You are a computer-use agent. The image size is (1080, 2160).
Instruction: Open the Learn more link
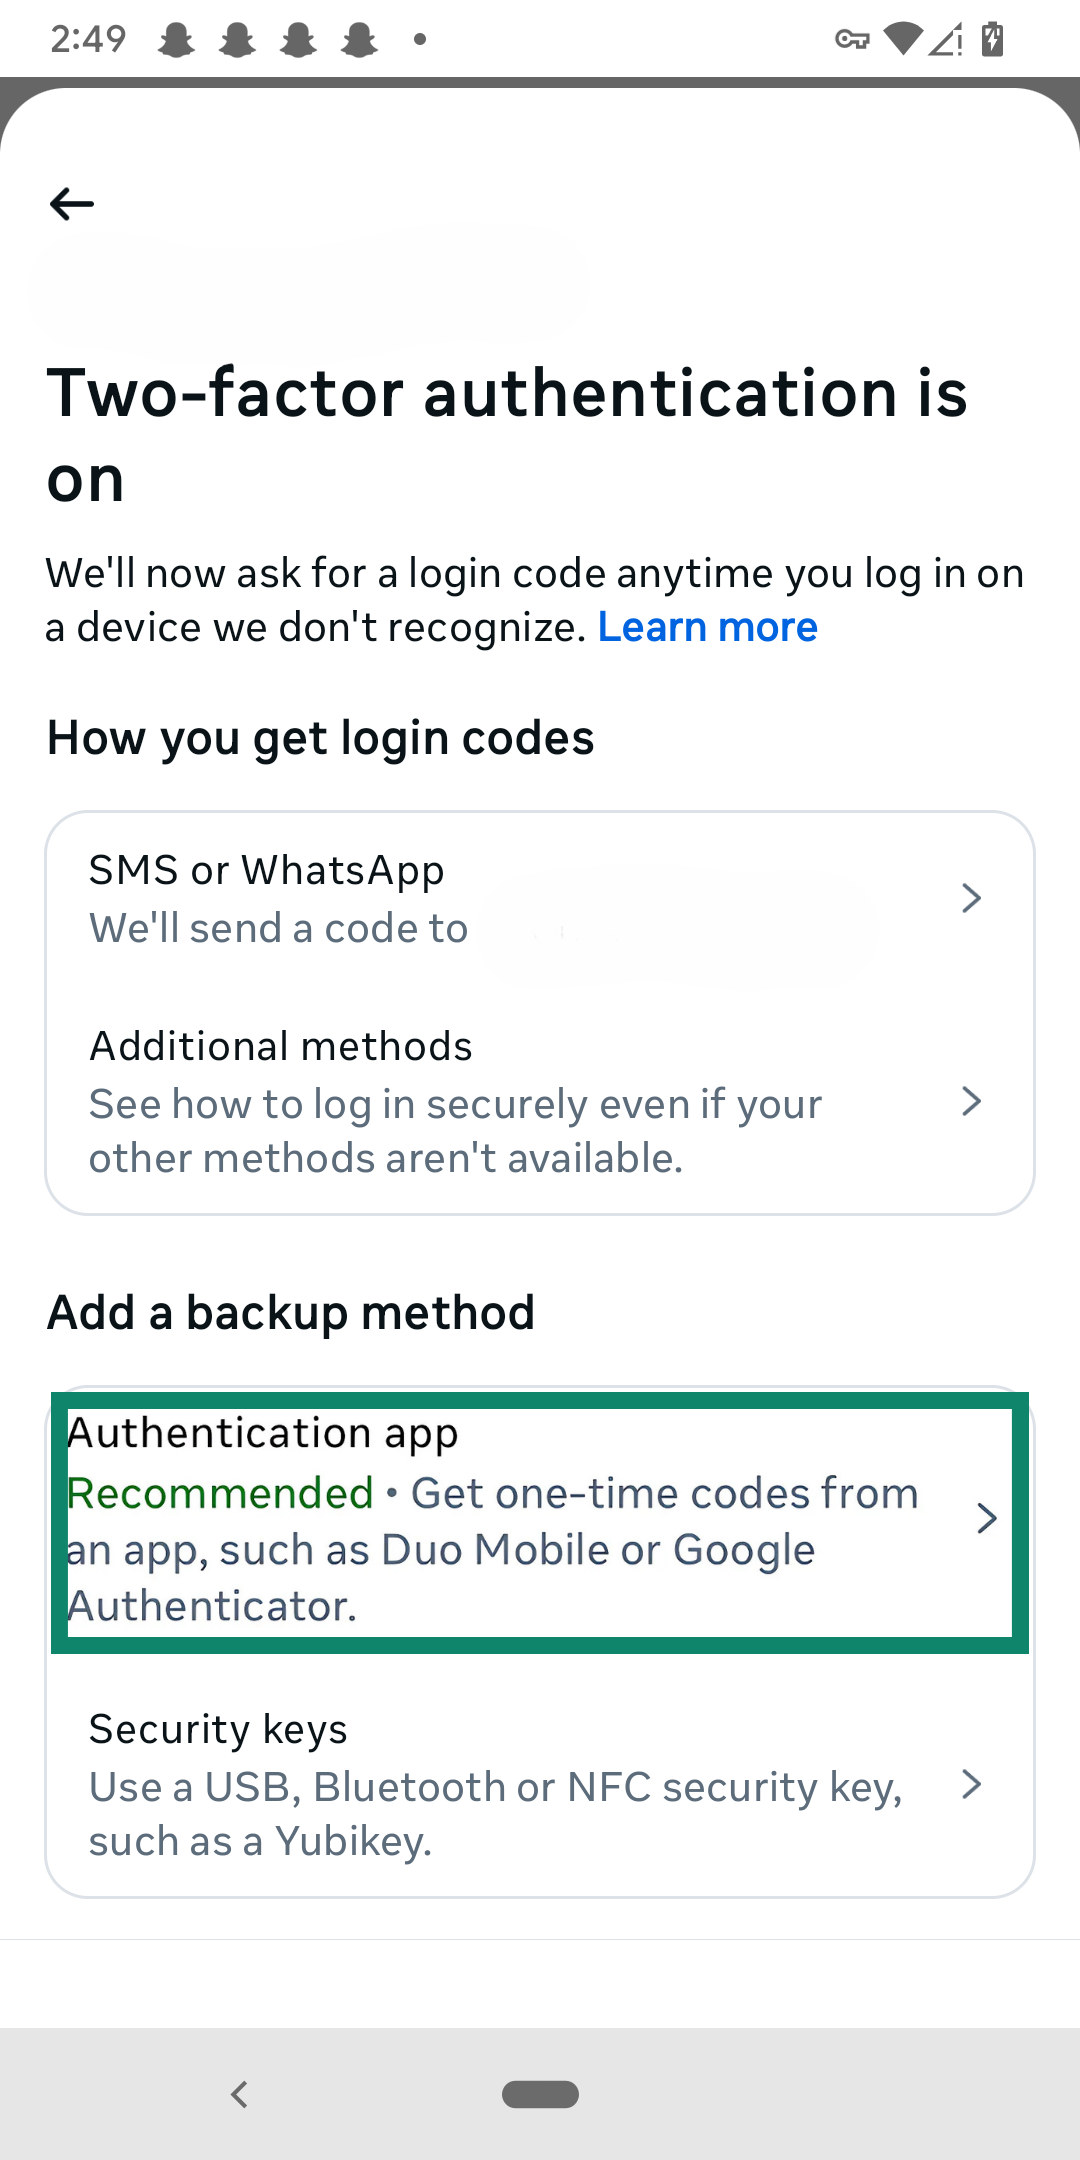(x=707, y=626)
